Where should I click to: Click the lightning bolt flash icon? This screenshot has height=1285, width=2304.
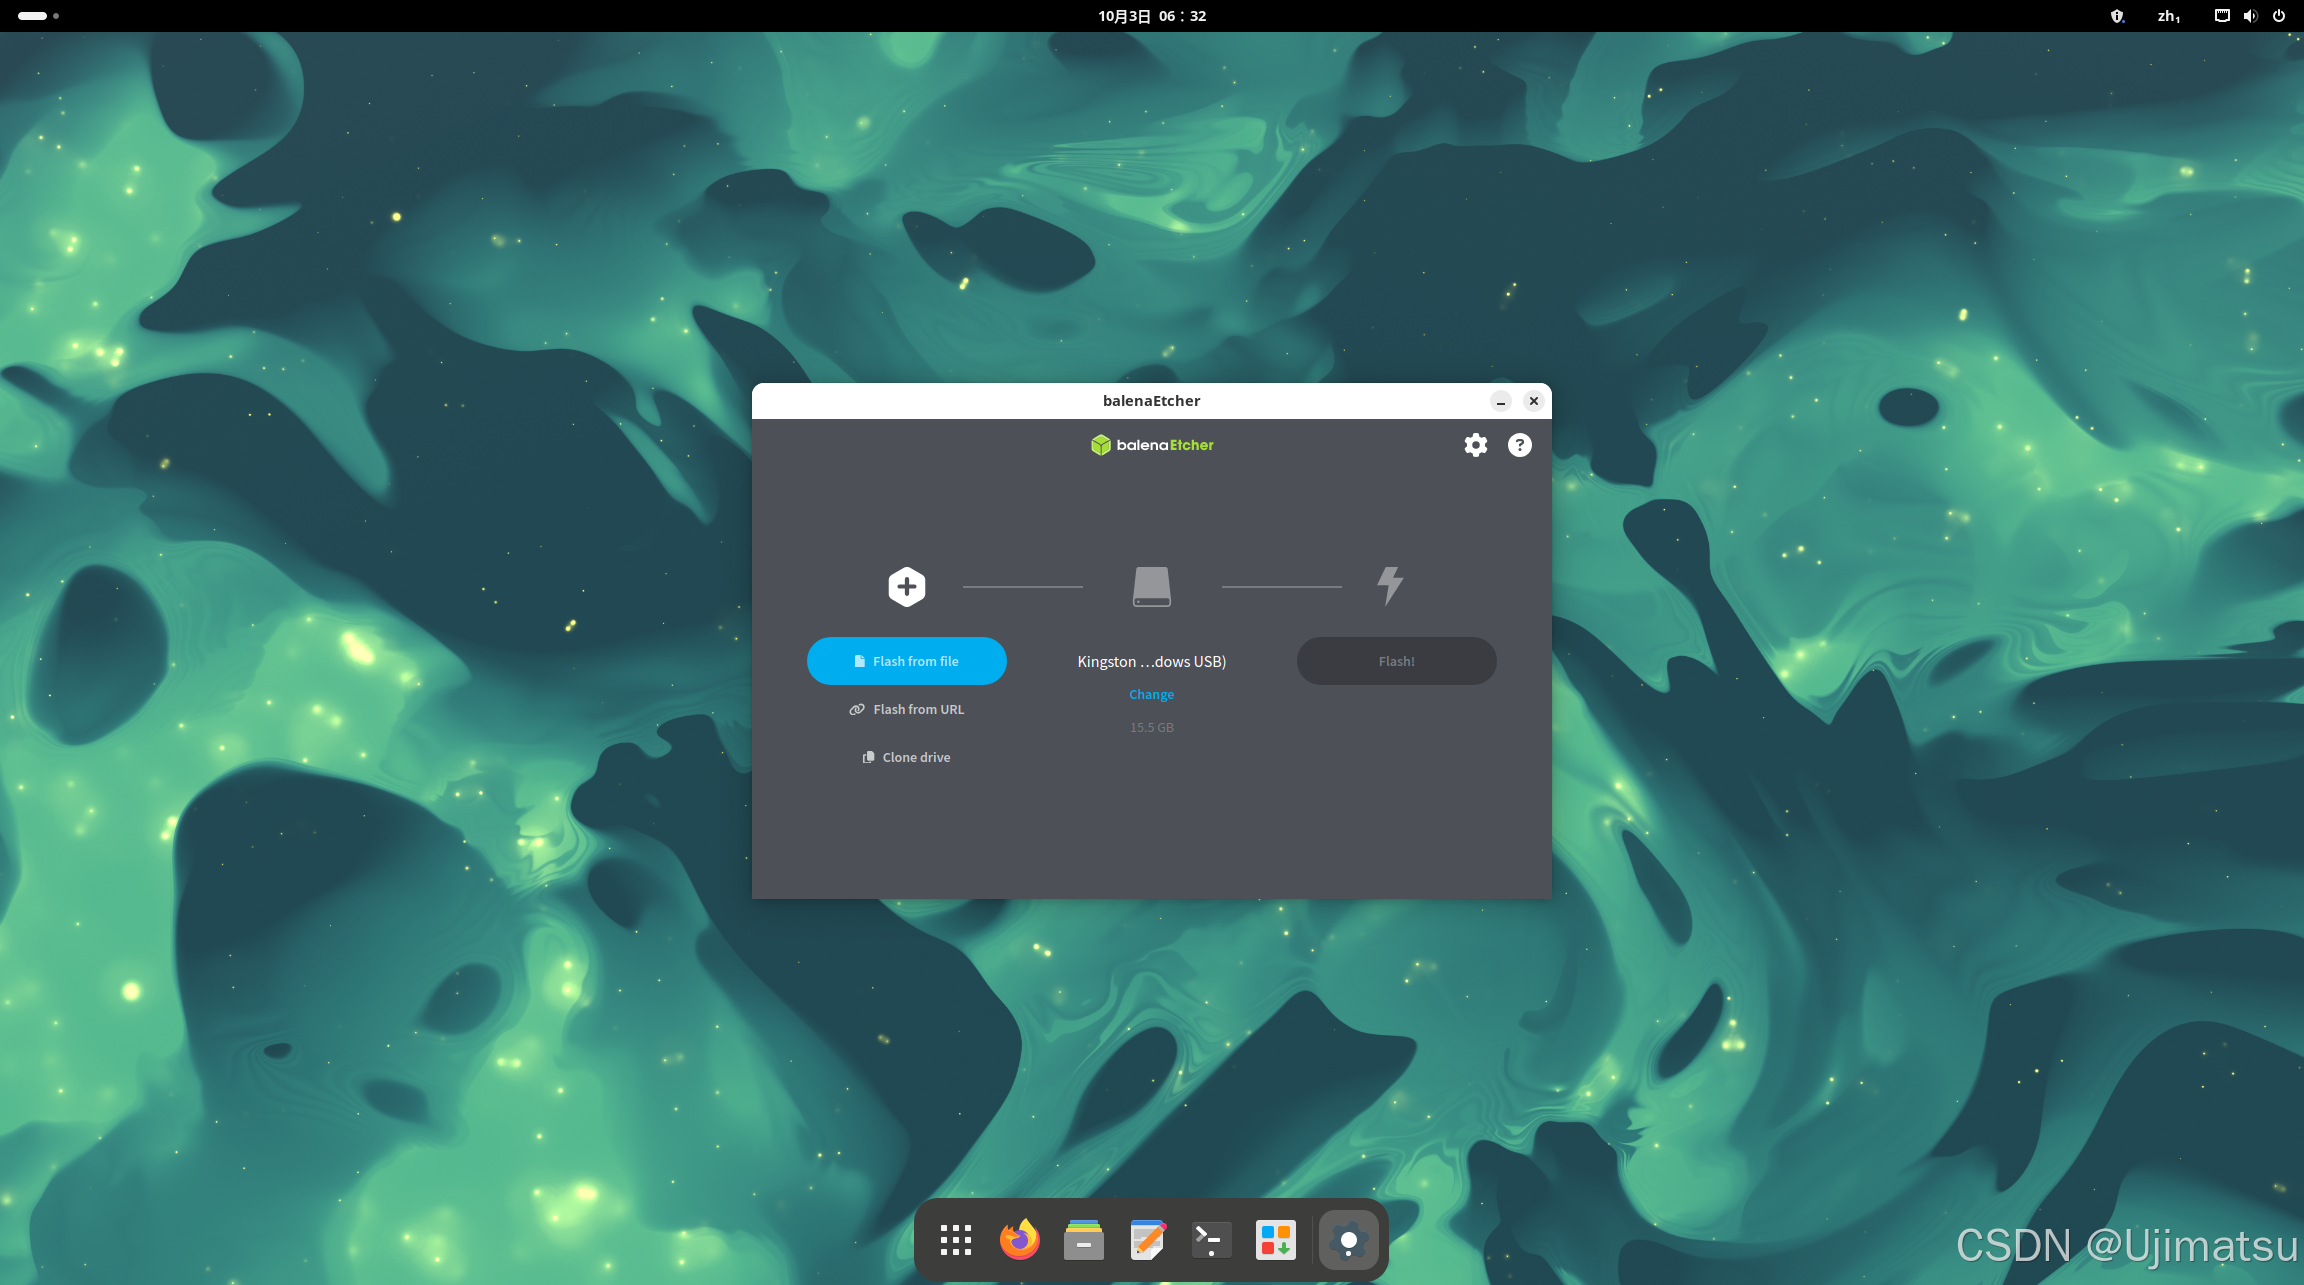pos(1390,586)
